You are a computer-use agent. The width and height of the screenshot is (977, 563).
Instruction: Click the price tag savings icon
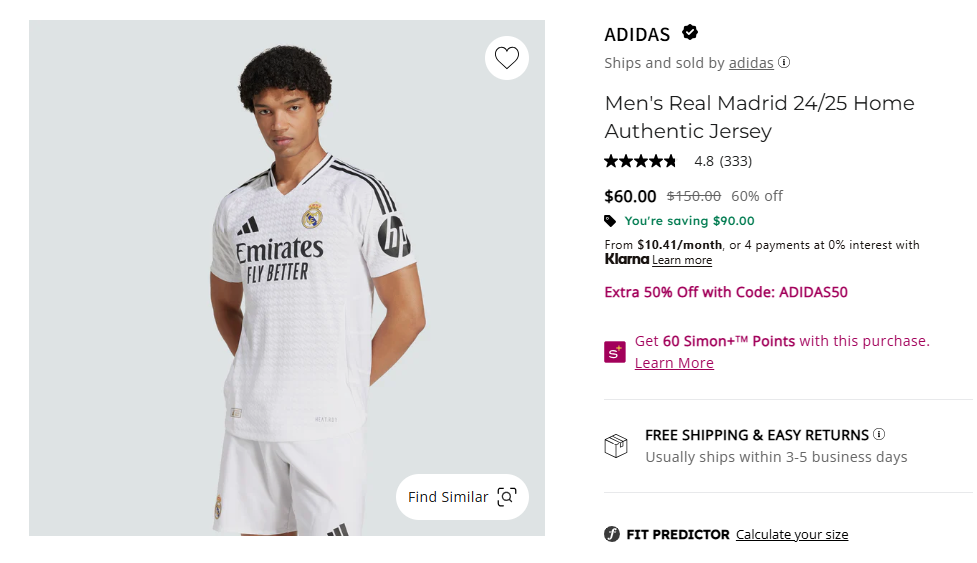pos(610,220)
